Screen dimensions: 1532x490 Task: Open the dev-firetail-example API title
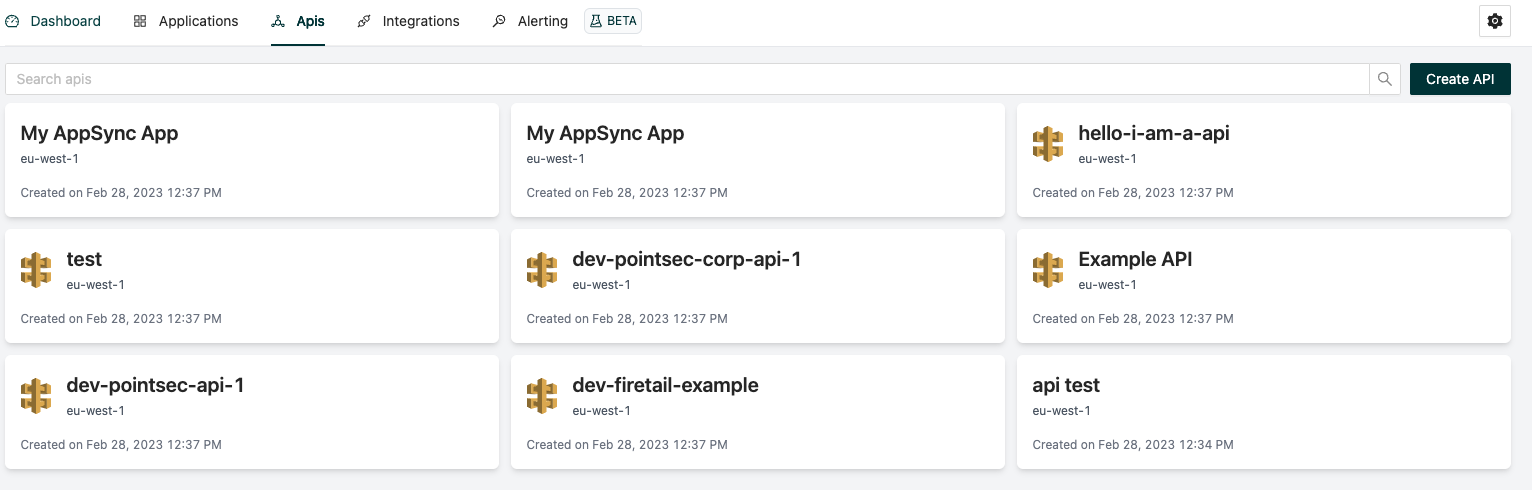[x=665, y=386]
